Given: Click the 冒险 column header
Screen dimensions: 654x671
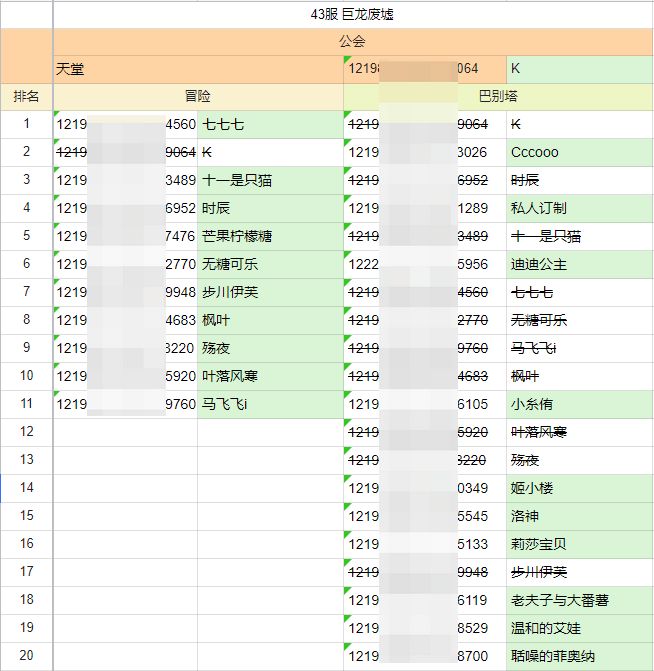Looking at the screenshot, I should 198,97.
